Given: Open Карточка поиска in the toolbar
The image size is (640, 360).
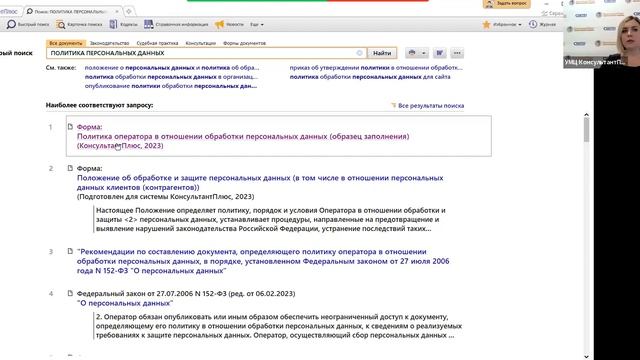Looking at the screenshot, I should [79, 24].
